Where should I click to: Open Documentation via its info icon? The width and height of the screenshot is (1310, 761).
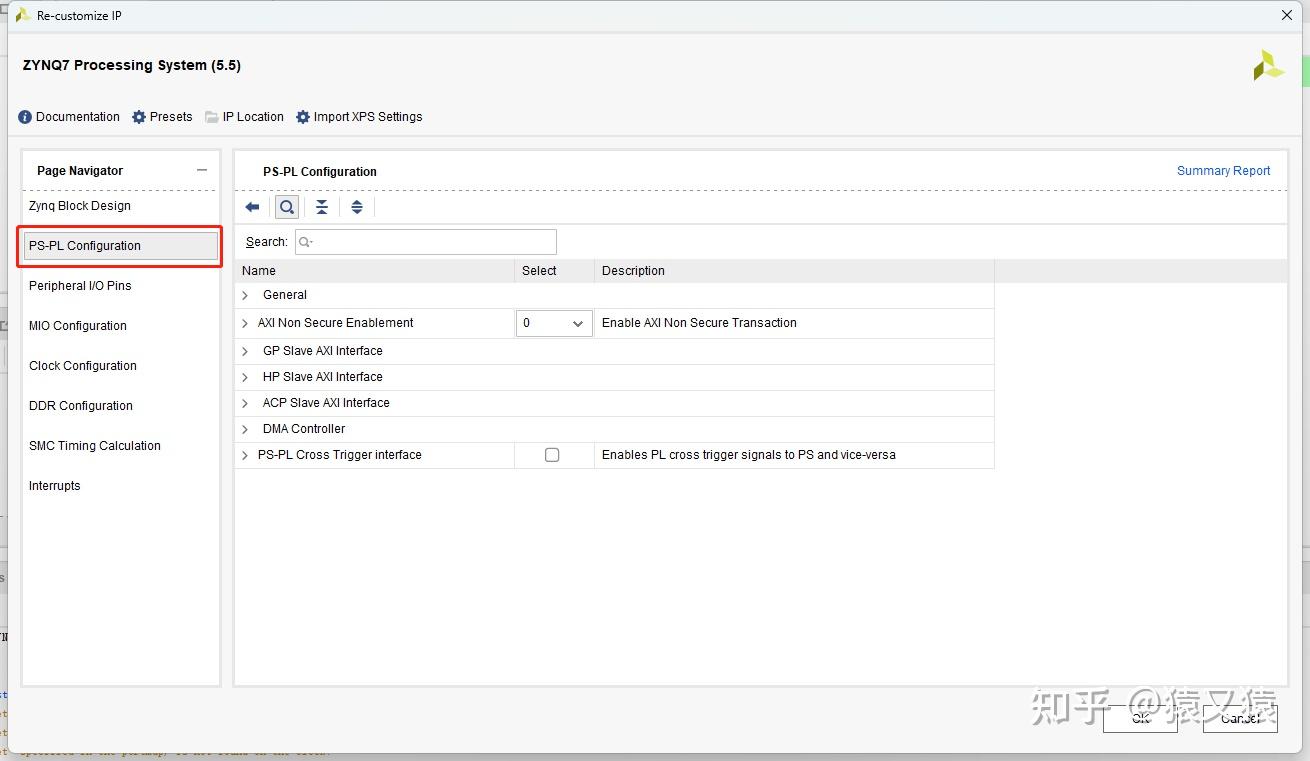pyautogui.click(x=25, y=117)
